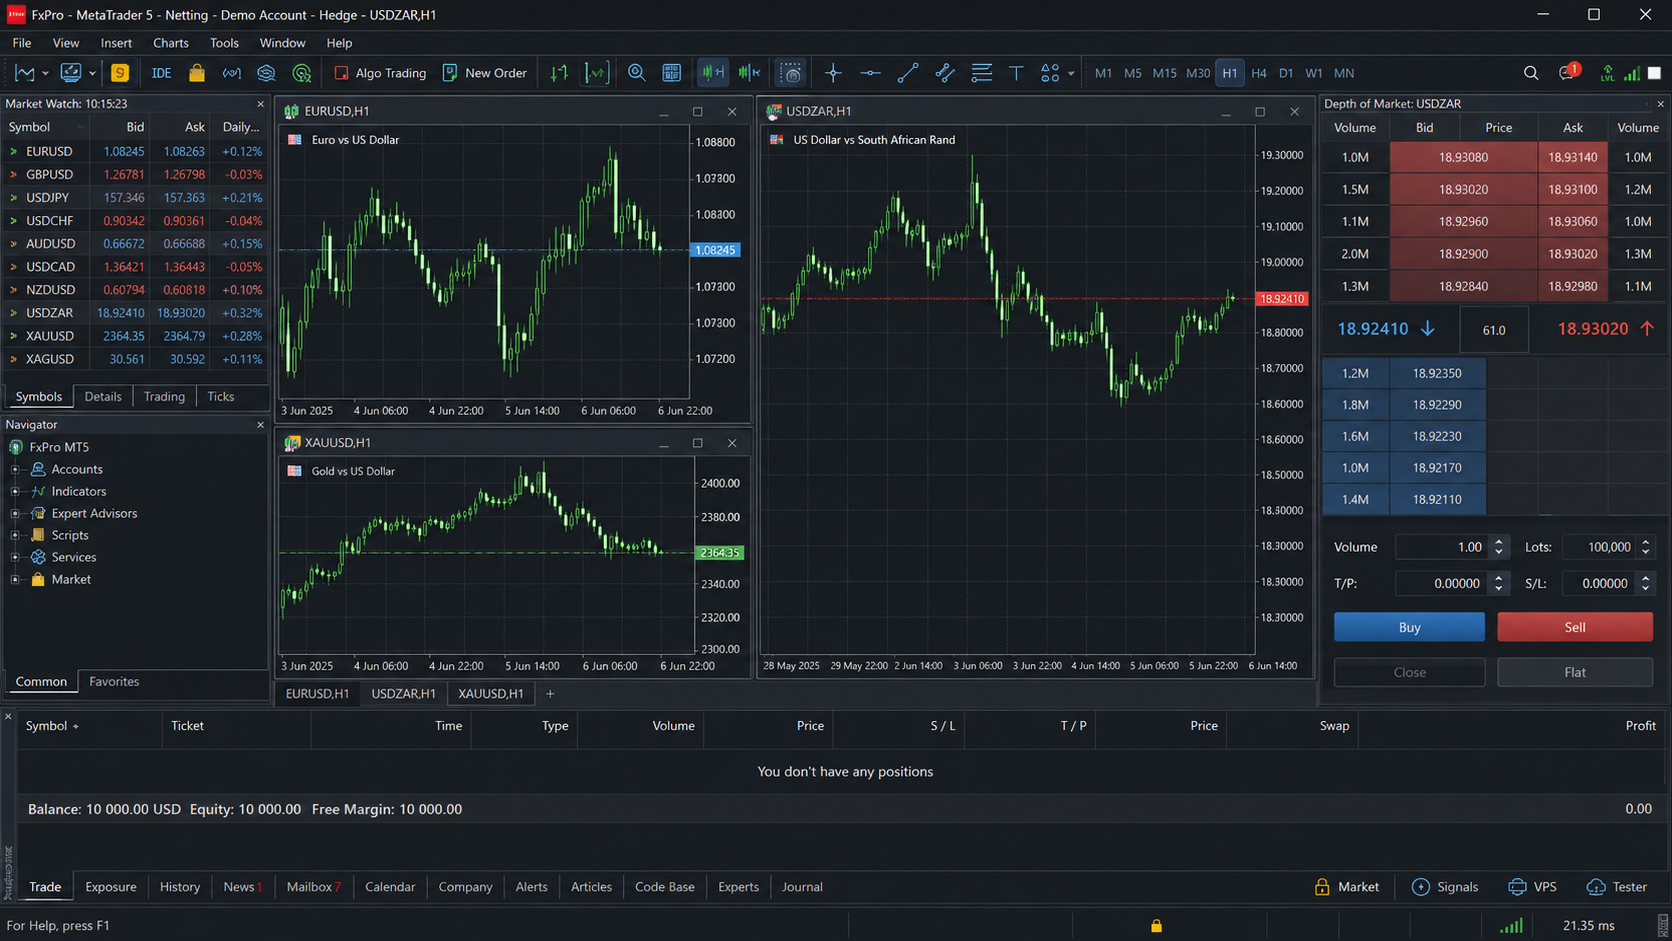Screen dimensions: 1672x941
Task: Open the new chart icon in toolbar
Action: tap(24, 73)
